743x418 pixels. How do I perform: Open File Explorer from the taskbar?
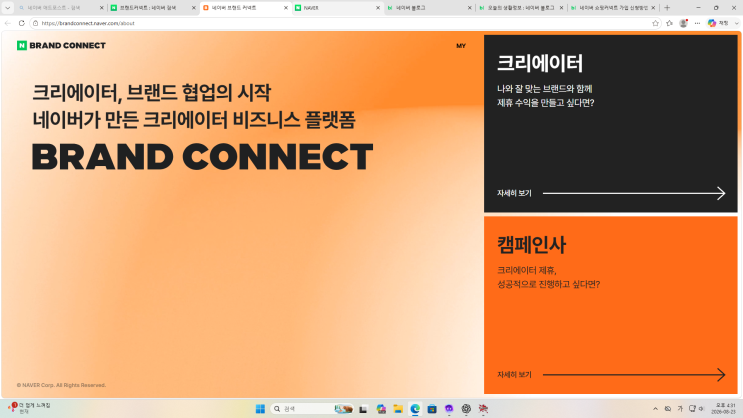coord(398,409)
